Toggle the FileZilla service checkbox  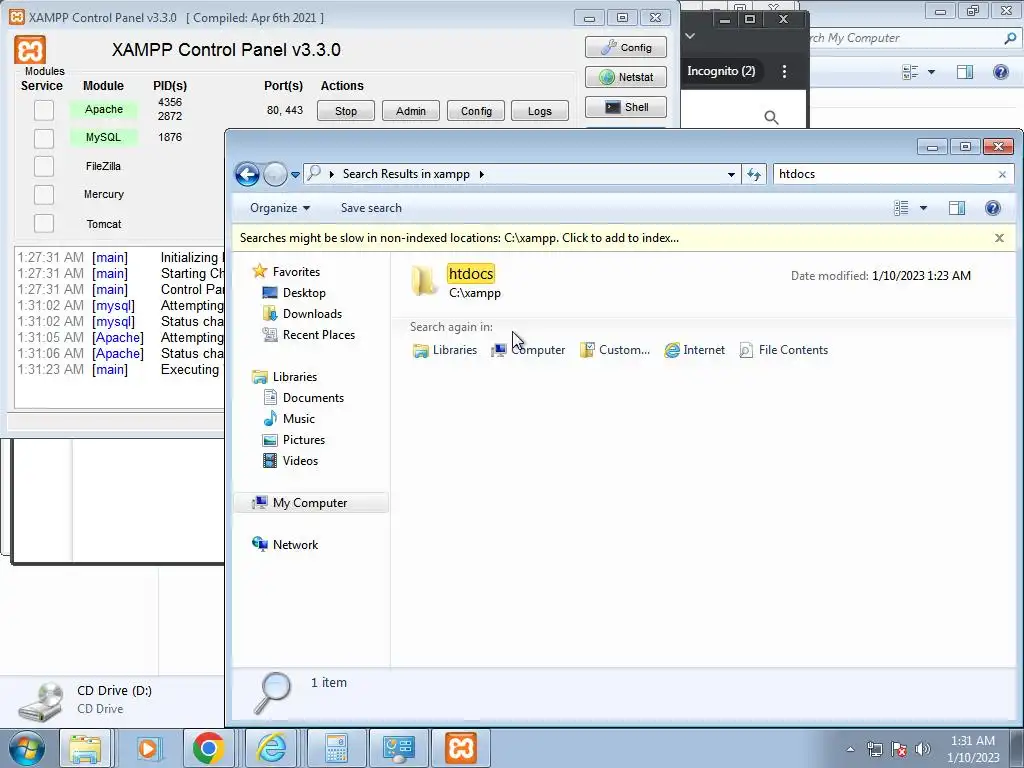click(44, 166)
